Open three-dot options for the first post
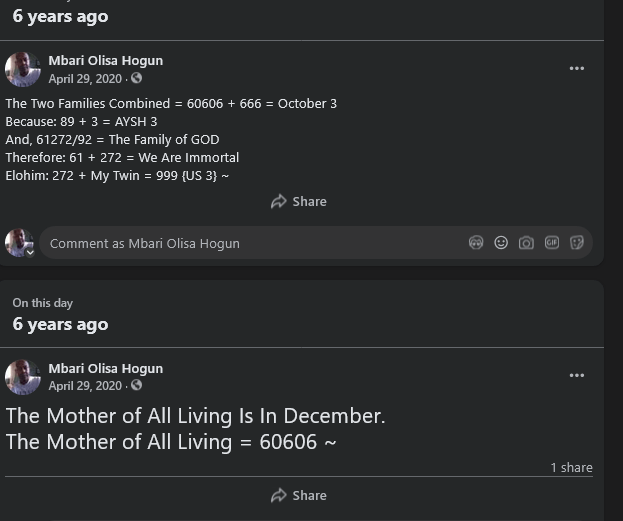Viewport: 623px width, 521px height. tap(577, 68)
